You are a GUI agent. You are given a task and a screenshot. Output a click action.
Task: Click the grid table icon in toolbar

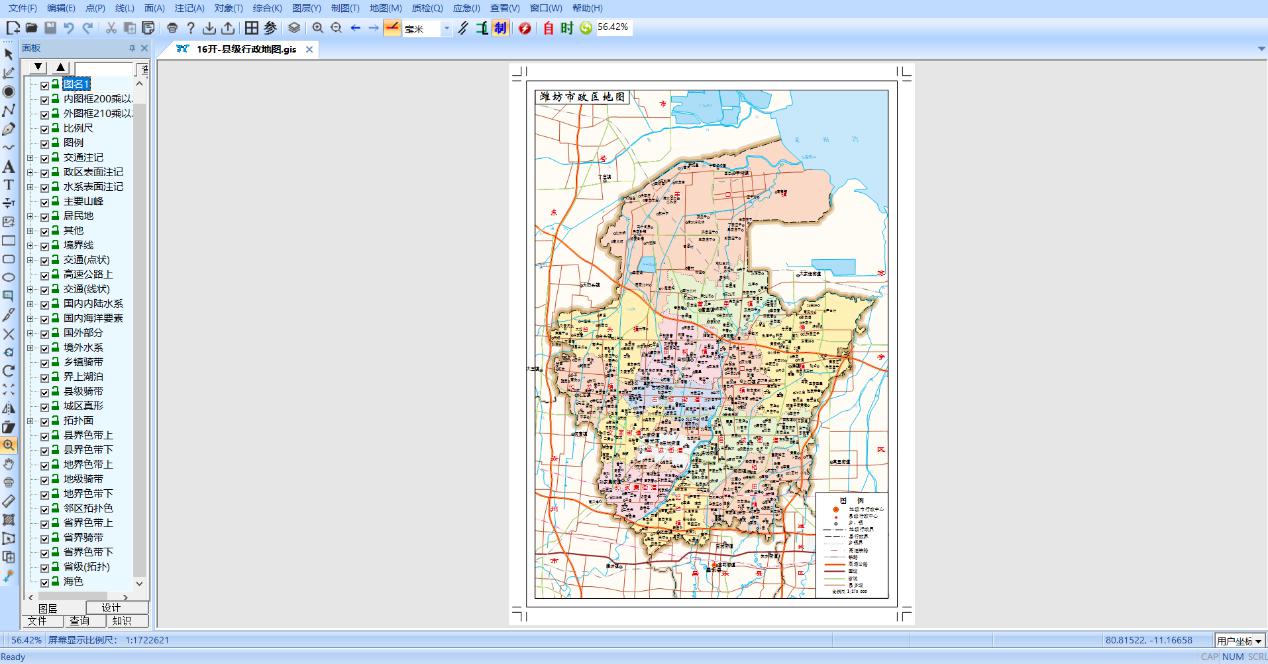251,28
